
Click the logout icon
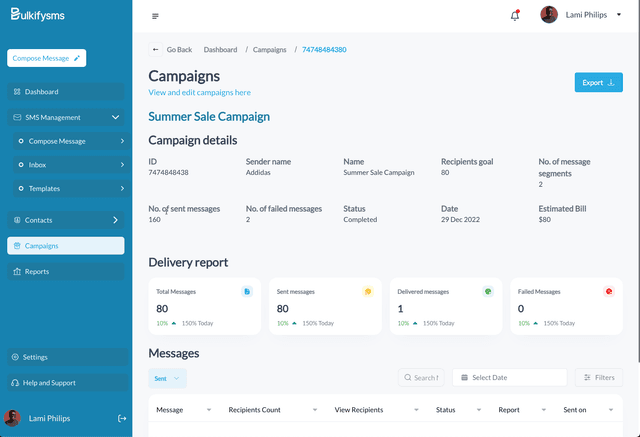click(122, 418)
